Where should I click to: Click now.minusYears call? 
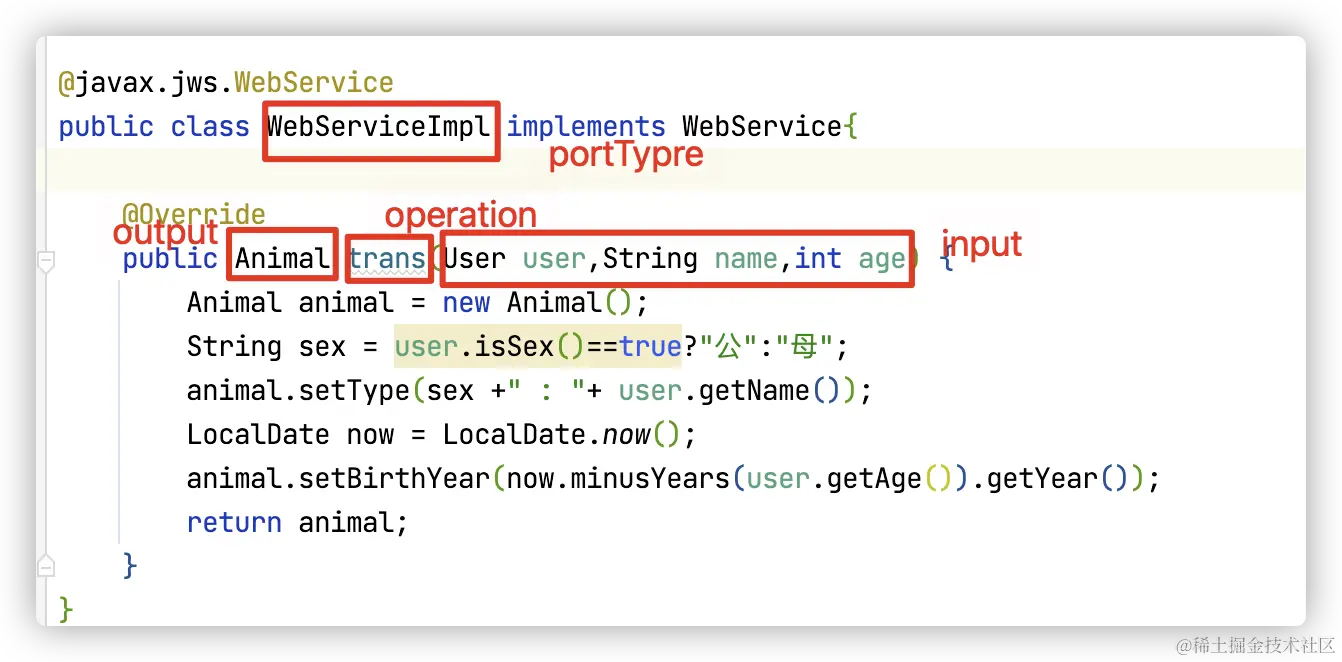click(x=618, y=479)
